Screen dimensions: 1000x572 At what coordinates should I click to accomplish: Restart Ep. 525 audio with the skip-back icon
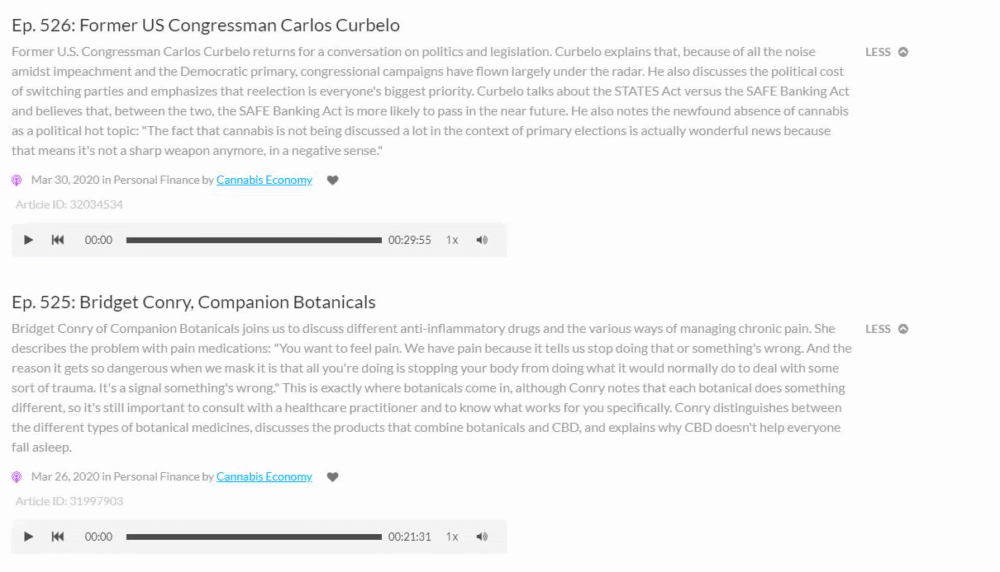click(x=57, y=536)
